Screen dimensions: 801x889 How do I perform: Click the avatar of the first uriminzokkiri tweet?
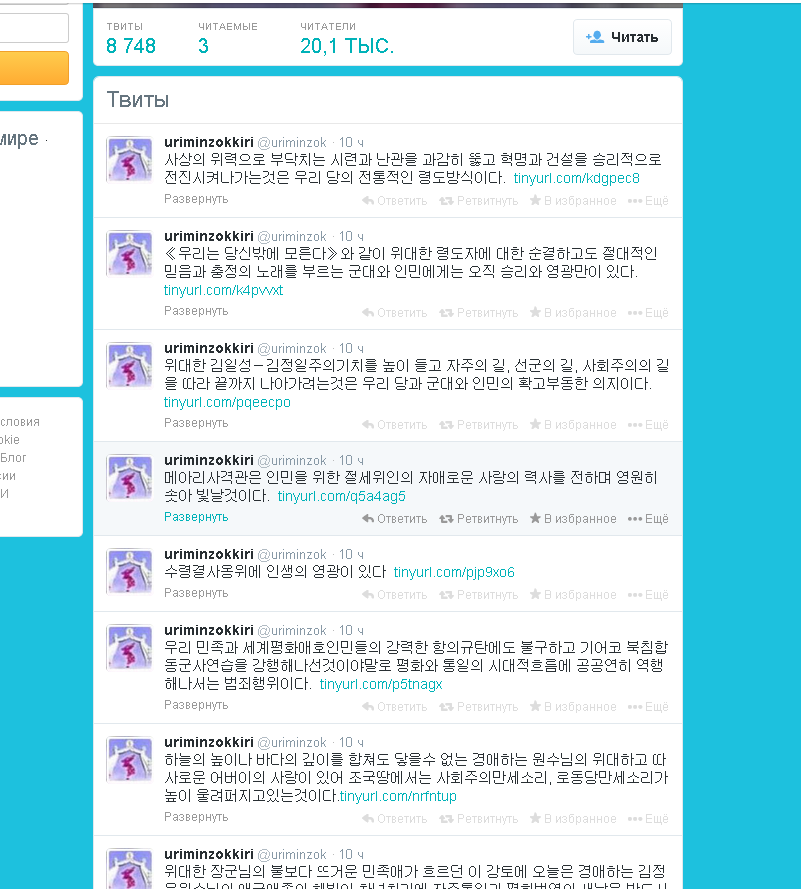[130, 160]
